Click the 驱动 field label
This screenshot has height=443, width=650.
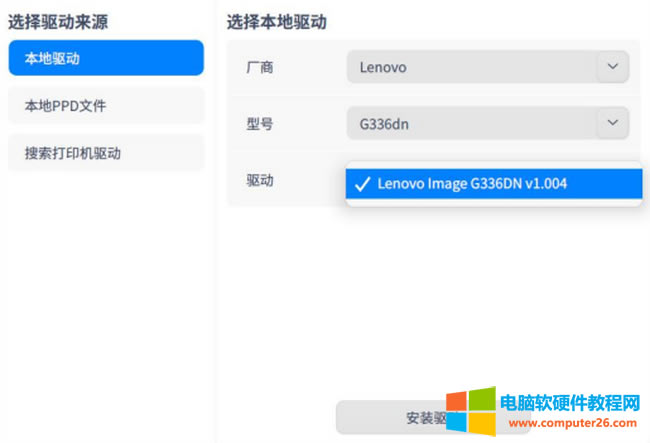259,180
